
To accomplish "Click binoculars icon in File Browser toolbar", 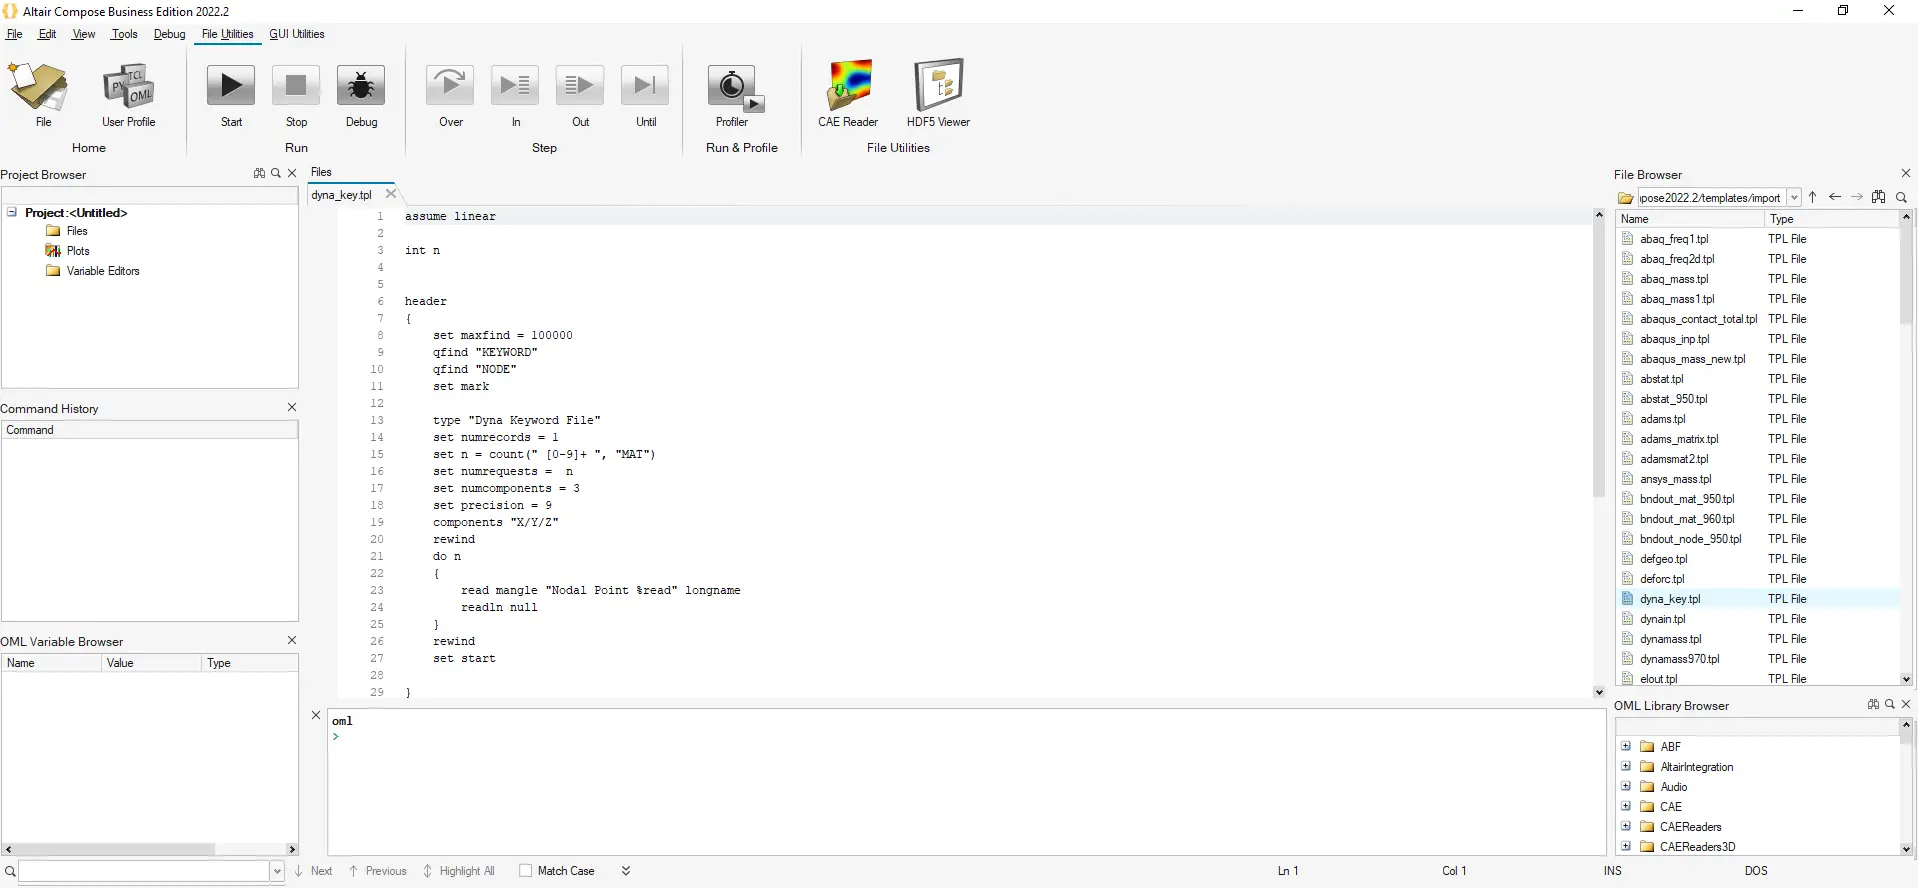I will click(1879, 197).
